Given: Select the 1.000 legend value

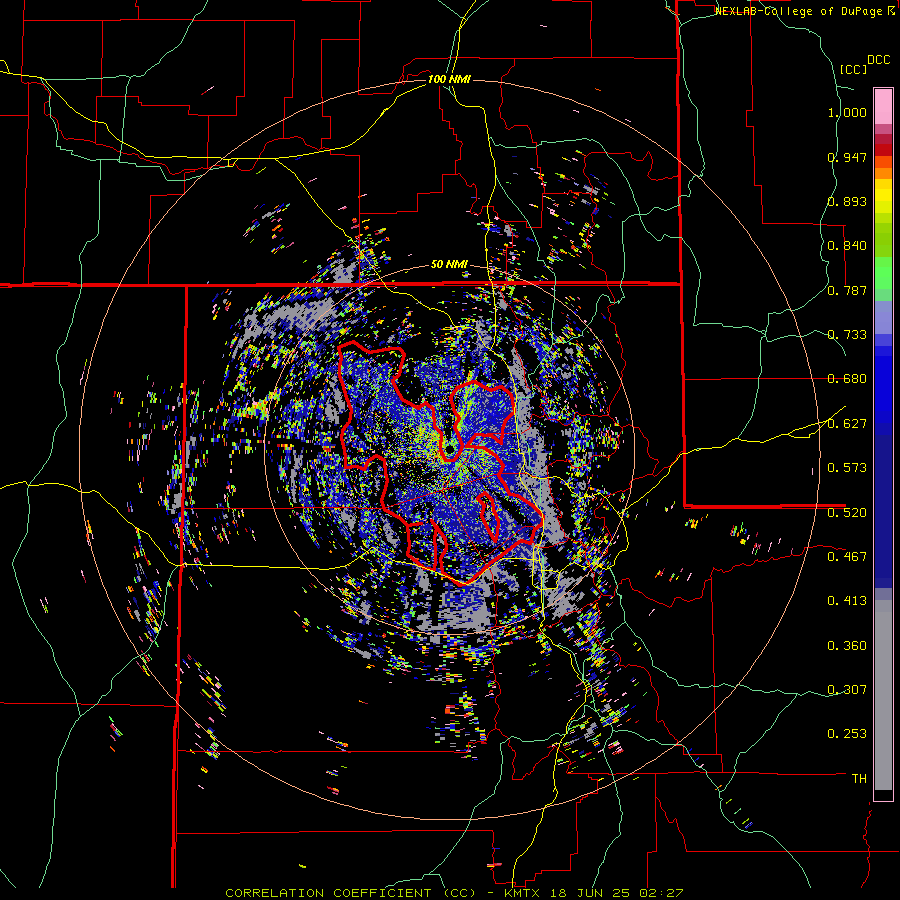Looking at the screenshot, I should click(847, 112).
